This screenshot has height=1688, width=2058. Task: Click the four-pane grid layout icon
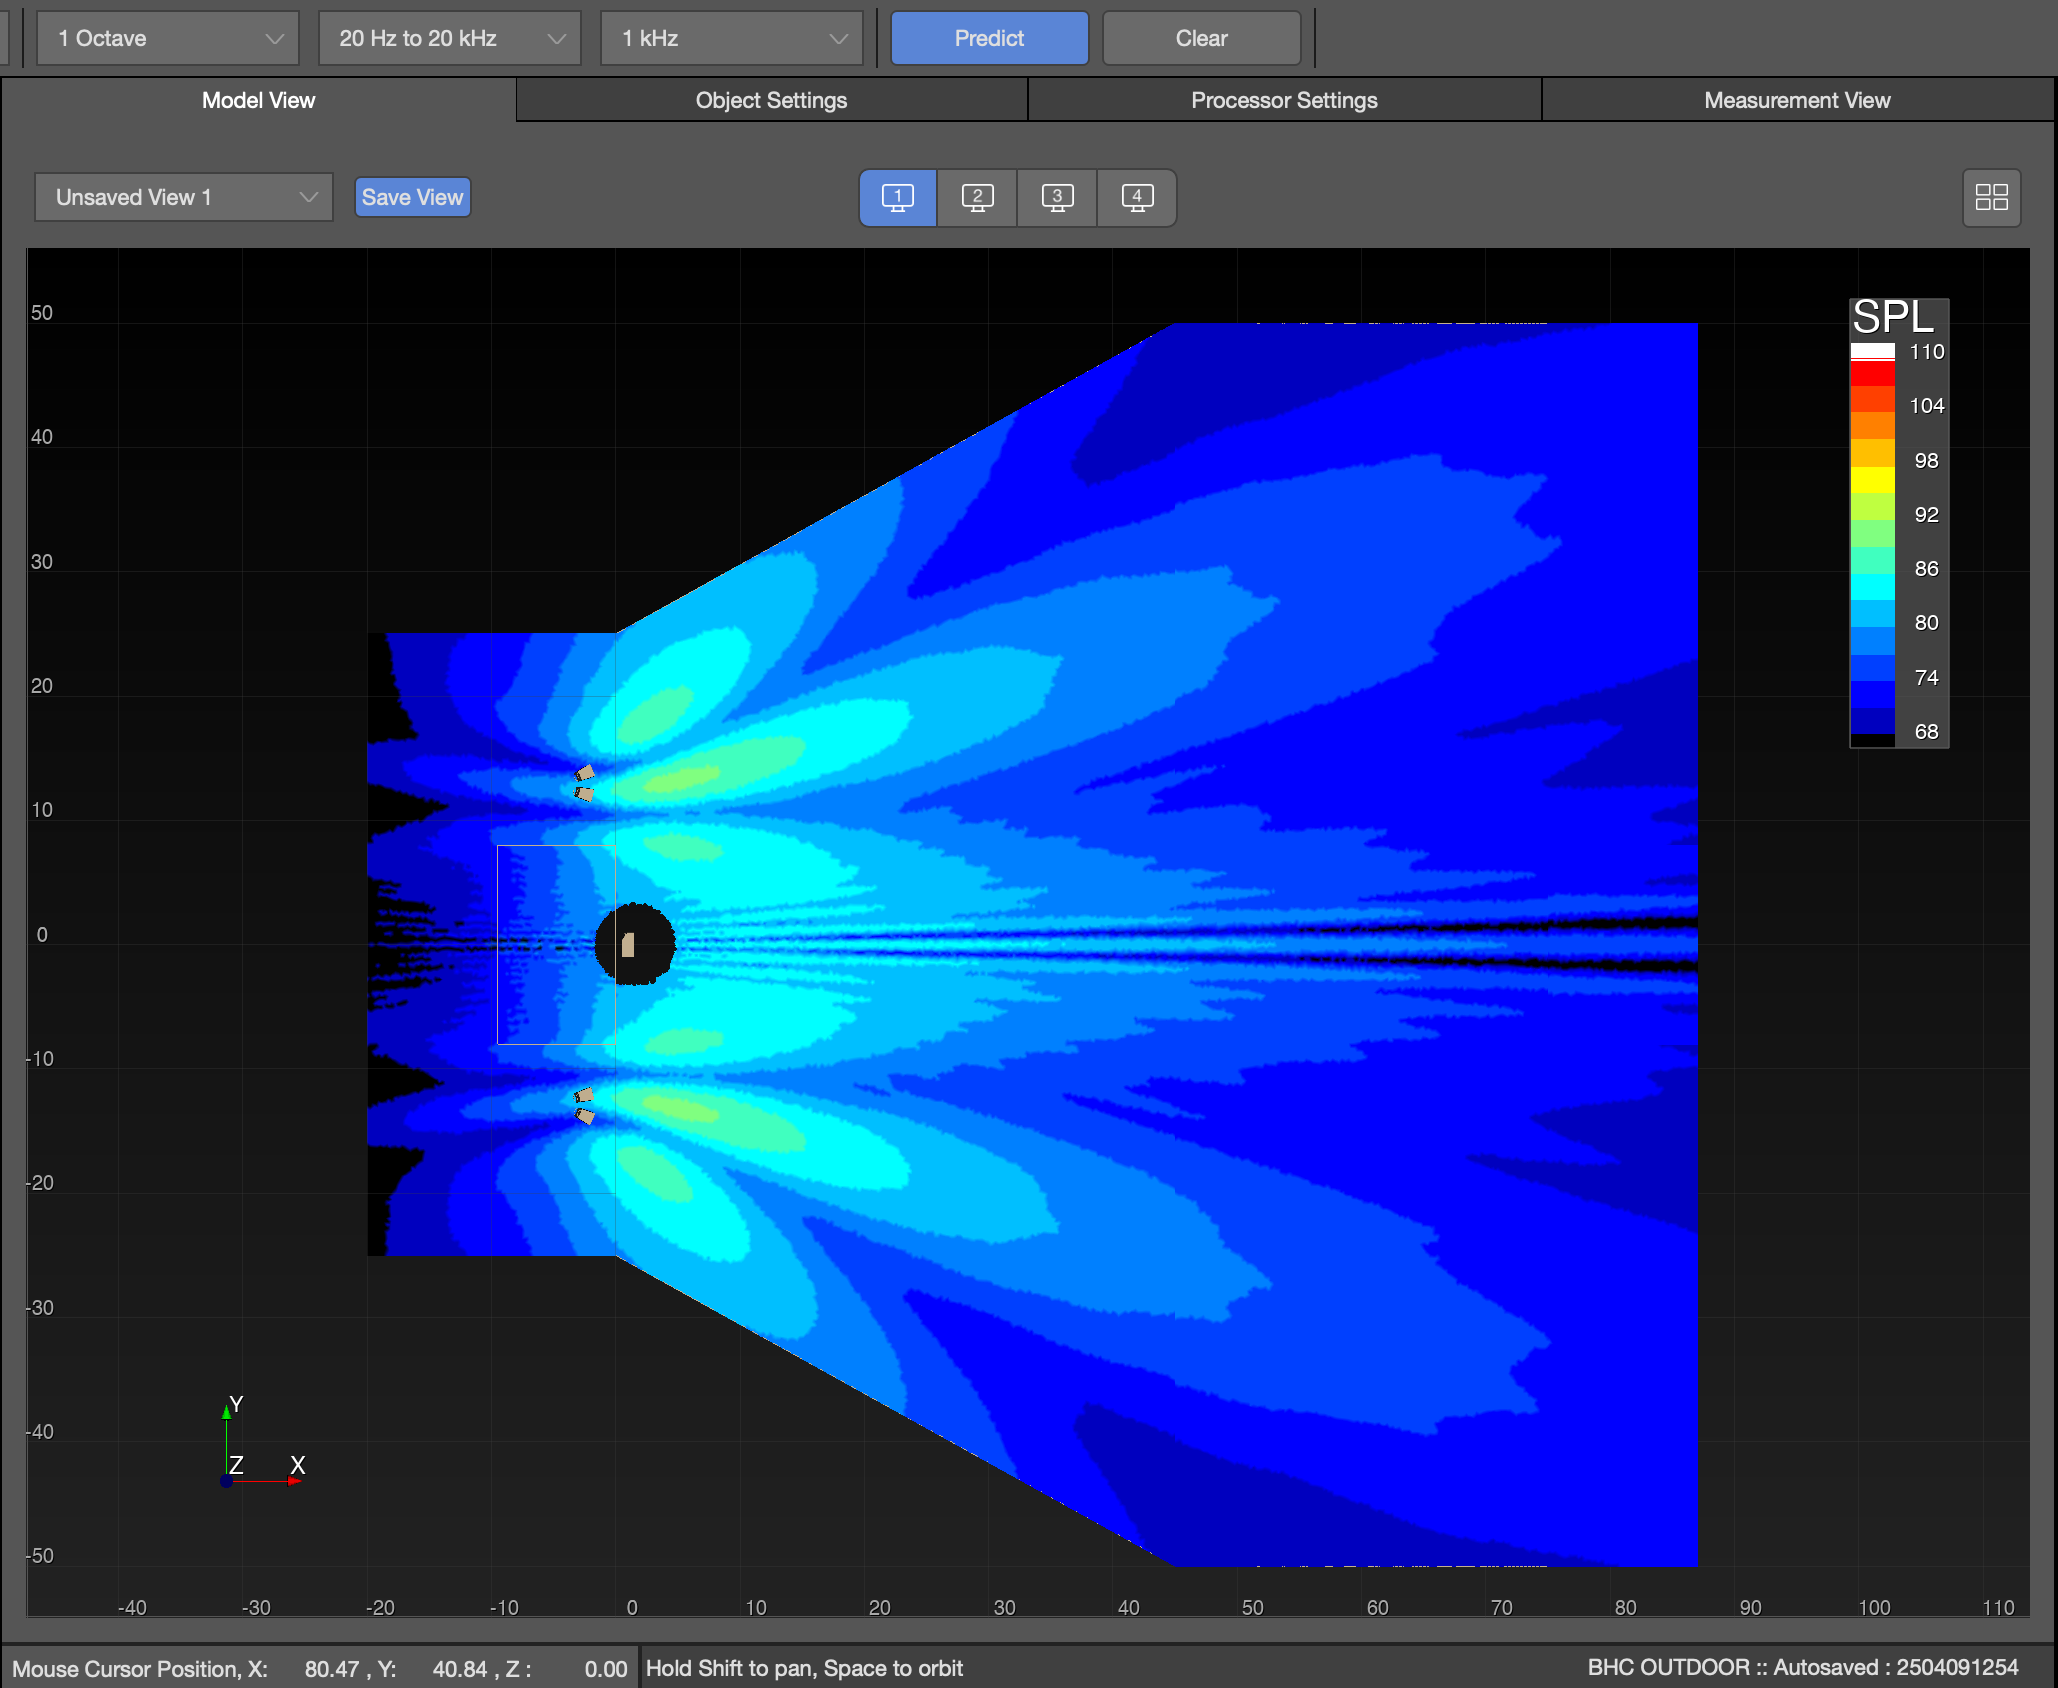1991,197
